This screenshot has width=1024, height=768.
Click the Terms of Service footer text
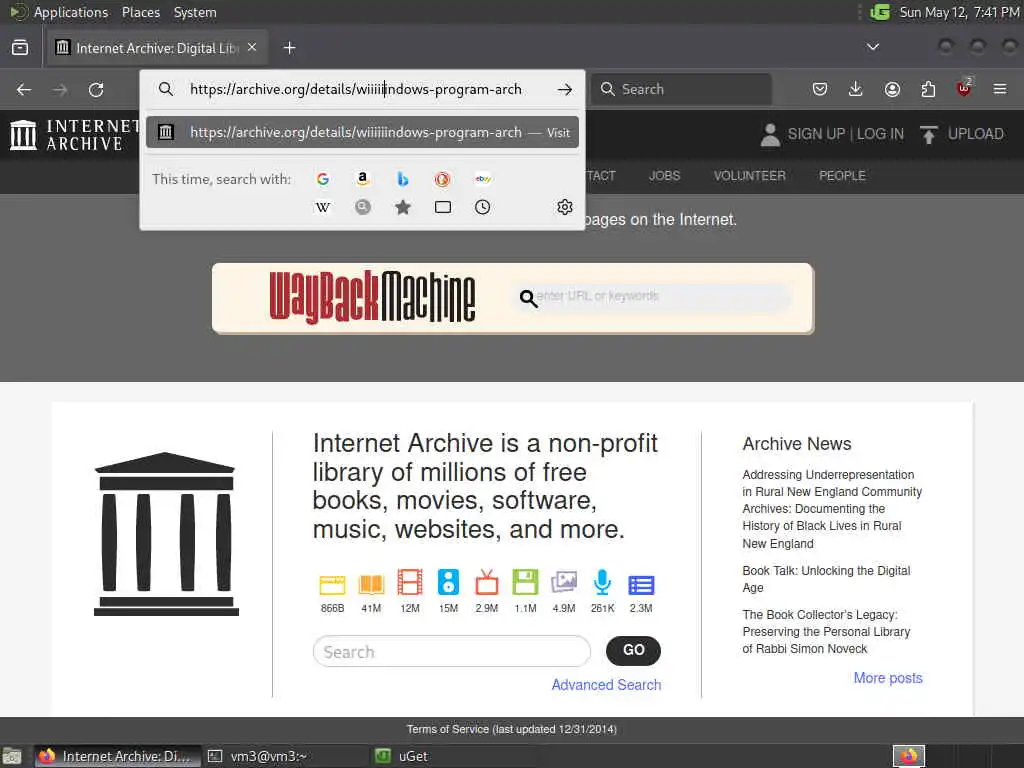coord(511,729)
